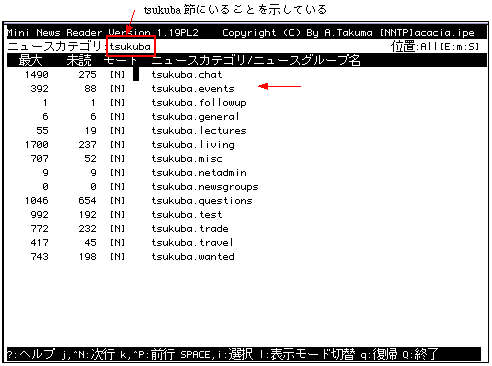Click the q:復帰 return hint

tap(379, 354)
